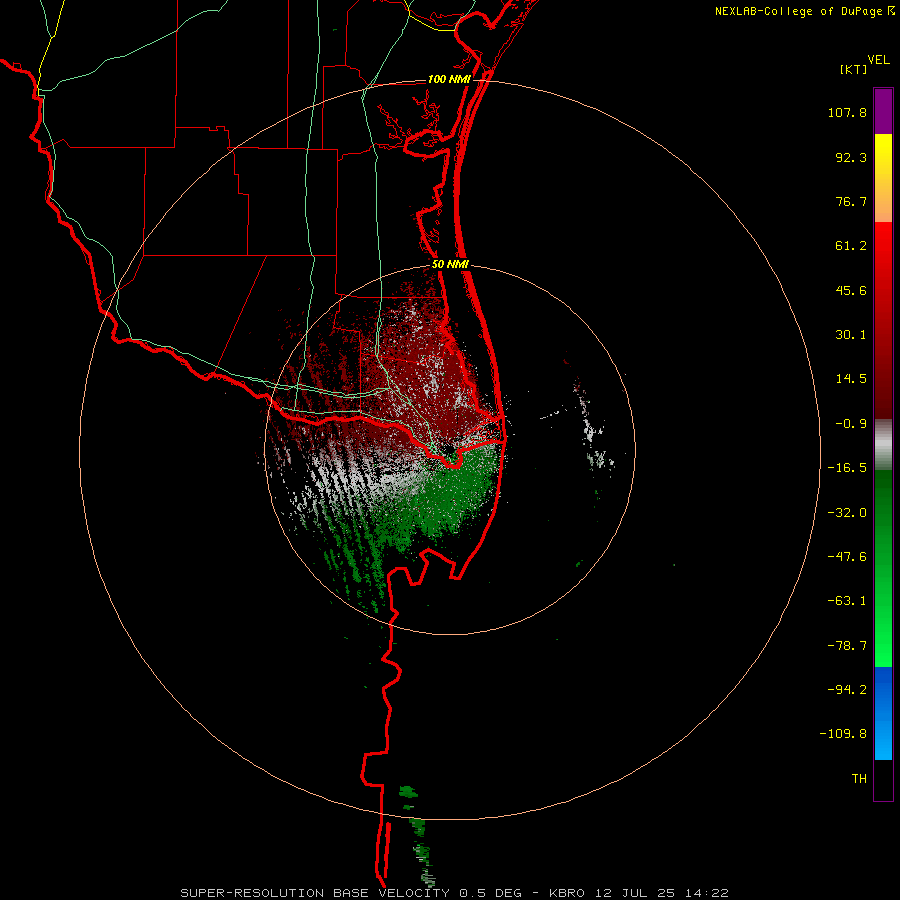Click the 107.8 velocity scale value

tap(847, 112)
